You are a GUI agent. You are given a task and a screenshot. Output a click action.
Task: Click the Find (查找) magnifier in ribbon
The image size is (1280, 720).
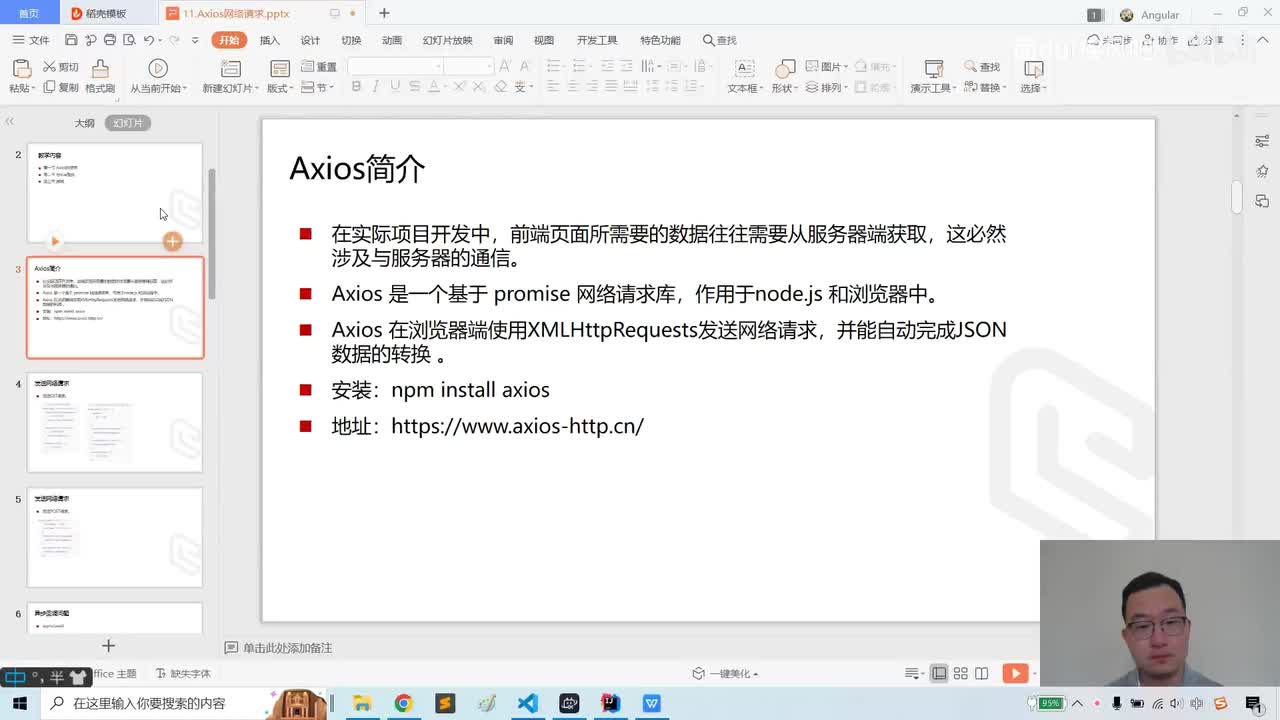(982, 67)
